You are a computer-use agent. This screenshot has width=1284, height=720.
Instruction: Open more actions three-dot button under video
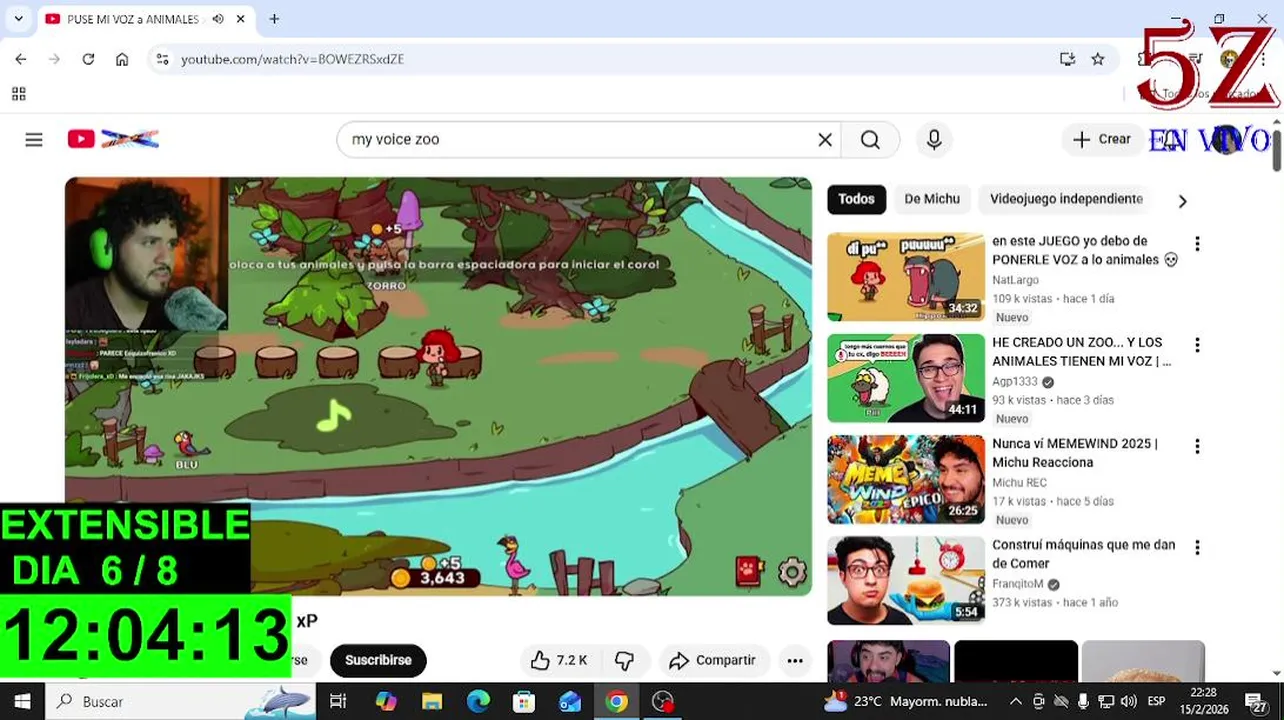point(795,661)
